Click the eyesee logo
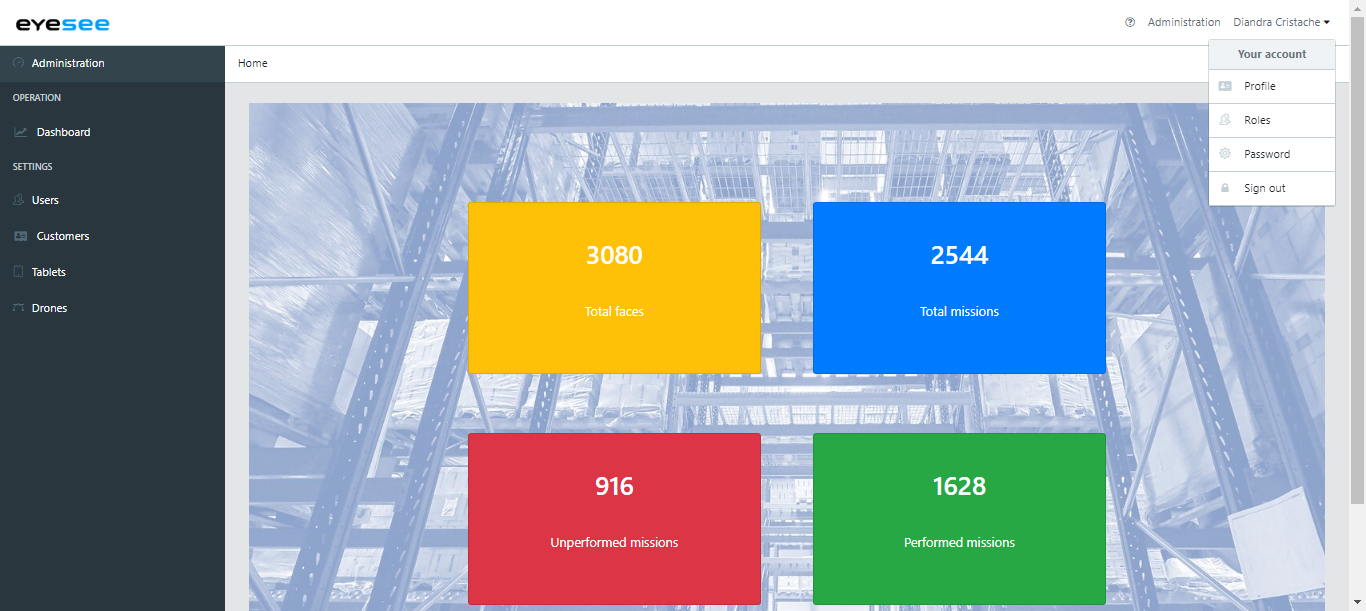This screenshot has width=1366, height=611. (62, 24)
